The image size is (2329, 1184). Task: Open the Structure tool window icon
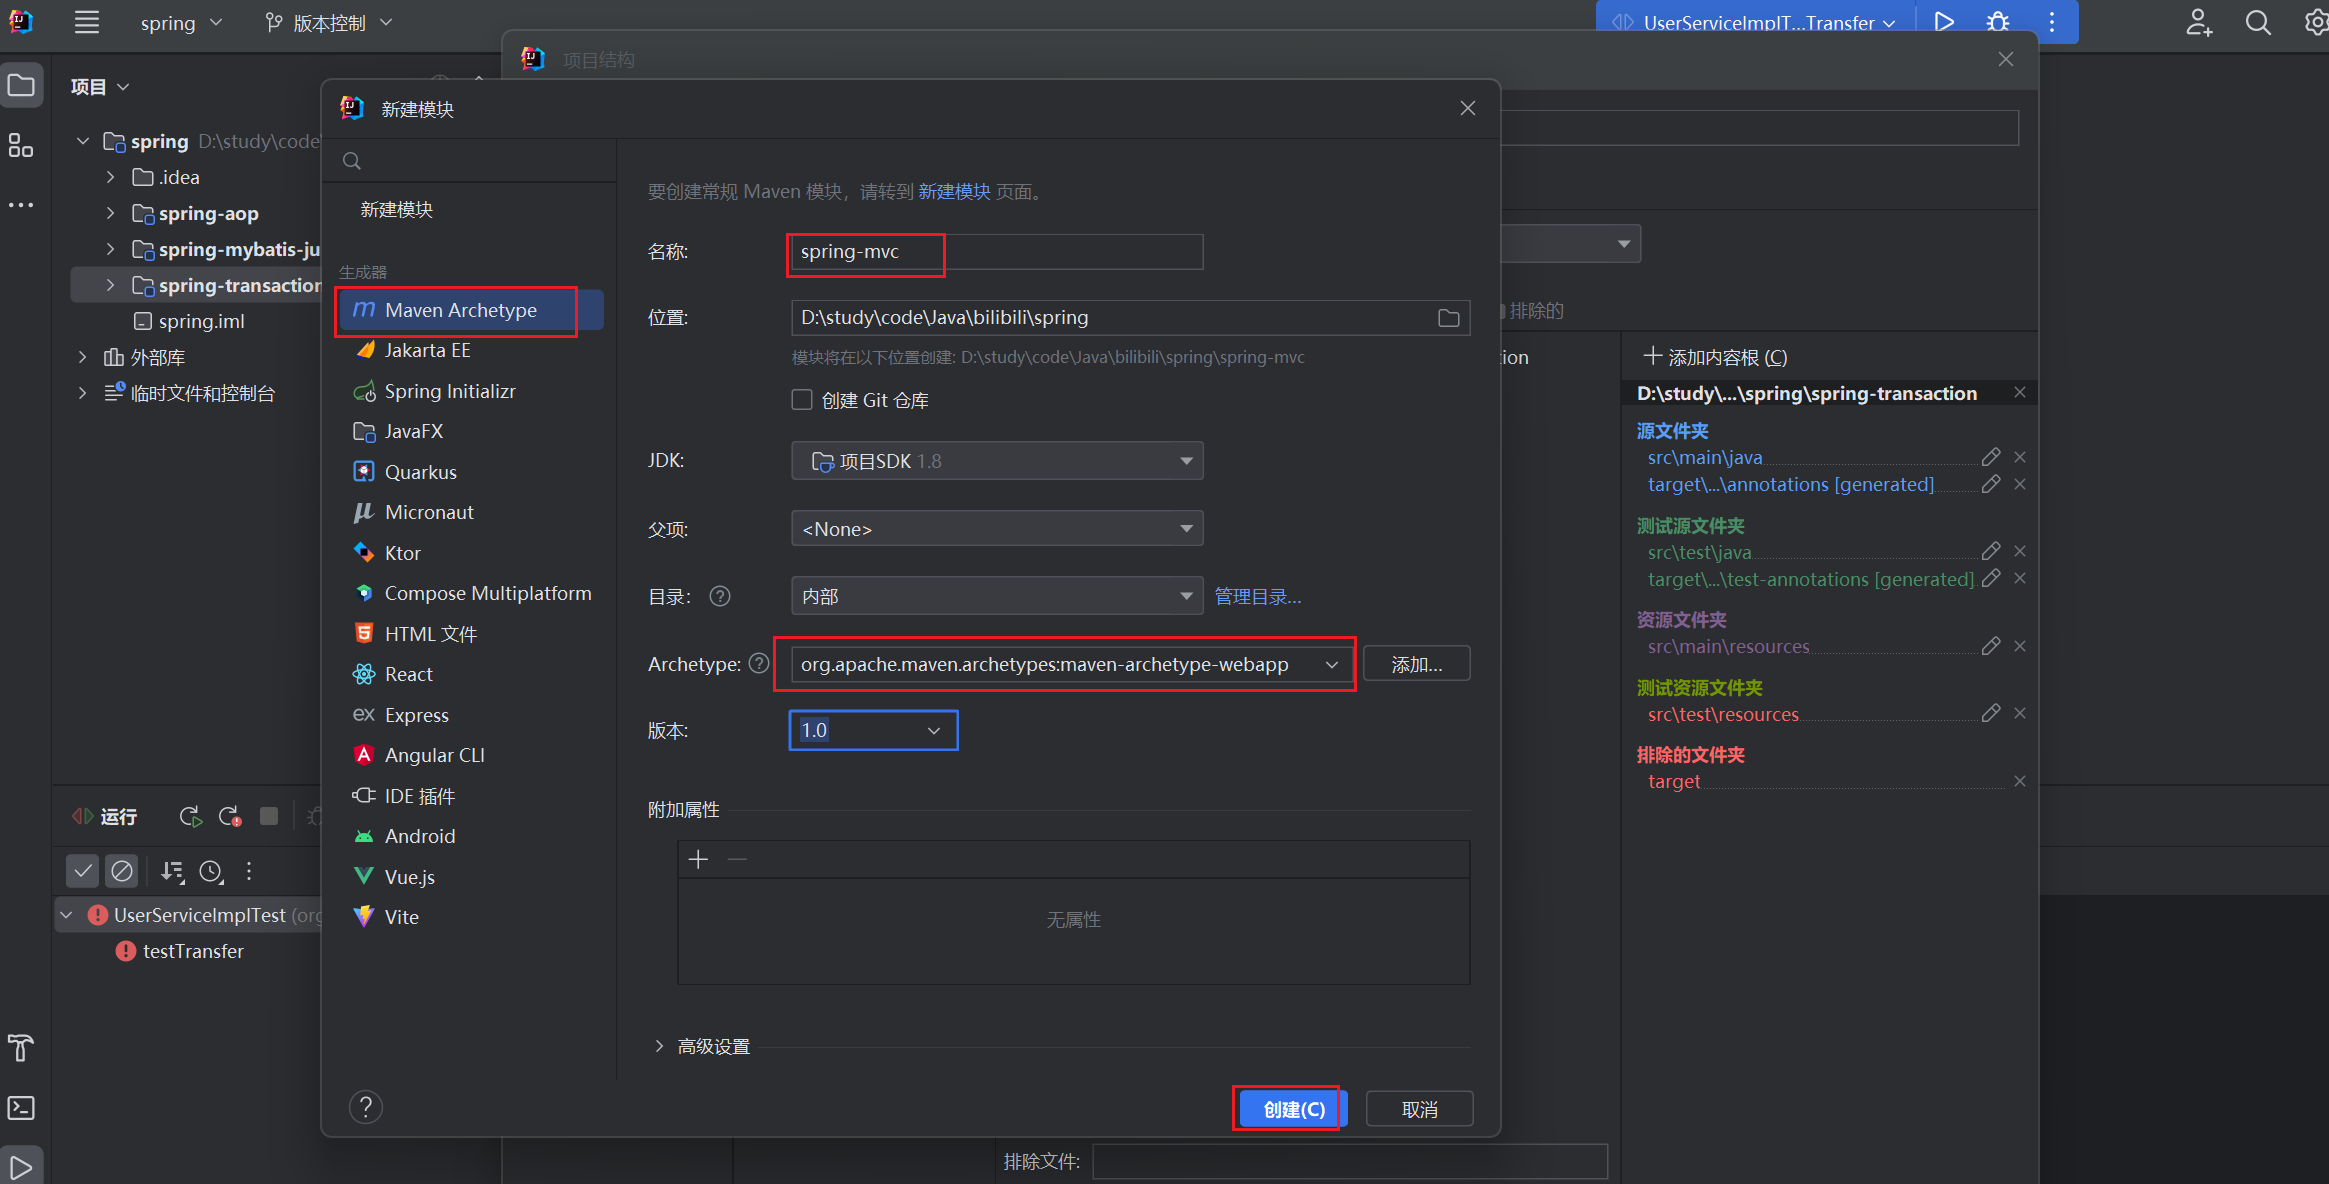coord(21,145)
